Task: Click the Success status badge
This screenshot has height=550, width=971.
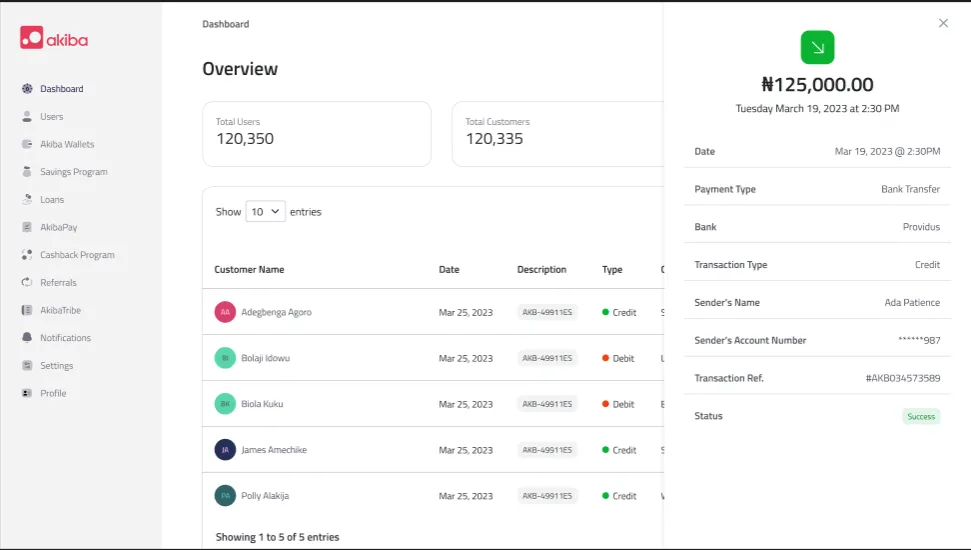Action: pyautogui.click(x=921, y=416)
